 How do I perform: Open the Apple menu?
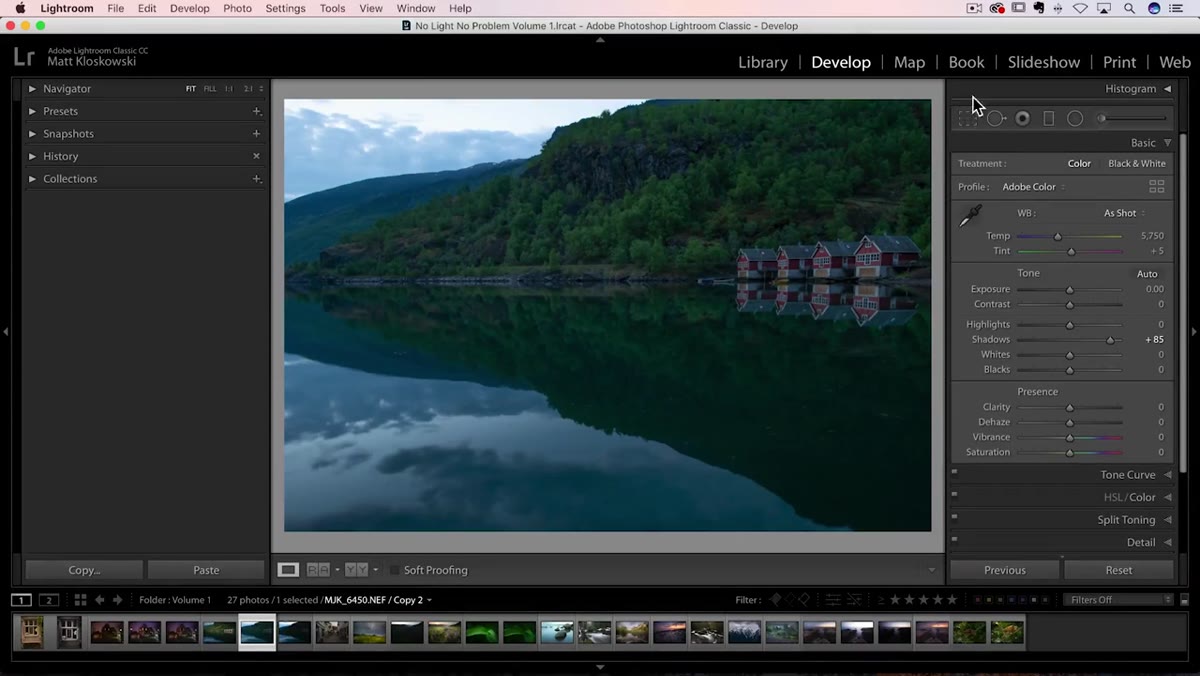click(x=20, y=8)
